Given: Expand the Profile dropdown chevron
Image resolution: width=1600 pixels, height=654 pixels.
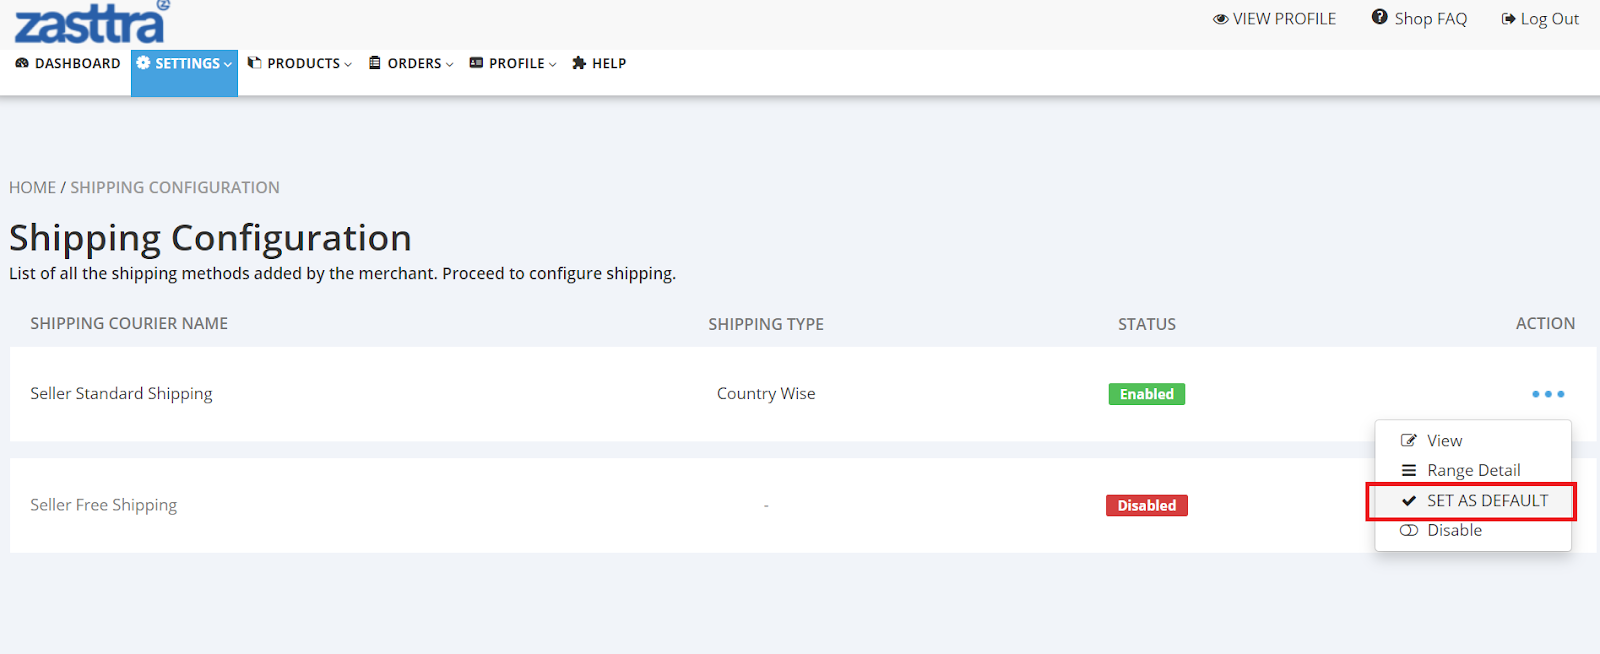Looking at the screenshot, I should click(x=553, y=65).
